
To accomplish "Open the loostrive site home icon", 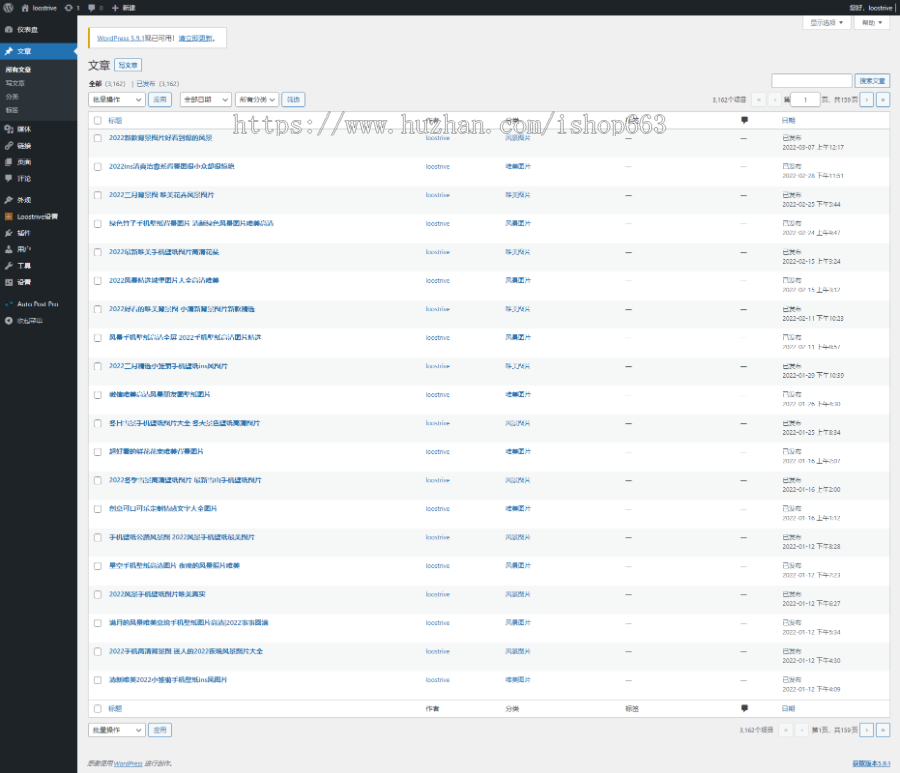I will (x=25, y=8).
